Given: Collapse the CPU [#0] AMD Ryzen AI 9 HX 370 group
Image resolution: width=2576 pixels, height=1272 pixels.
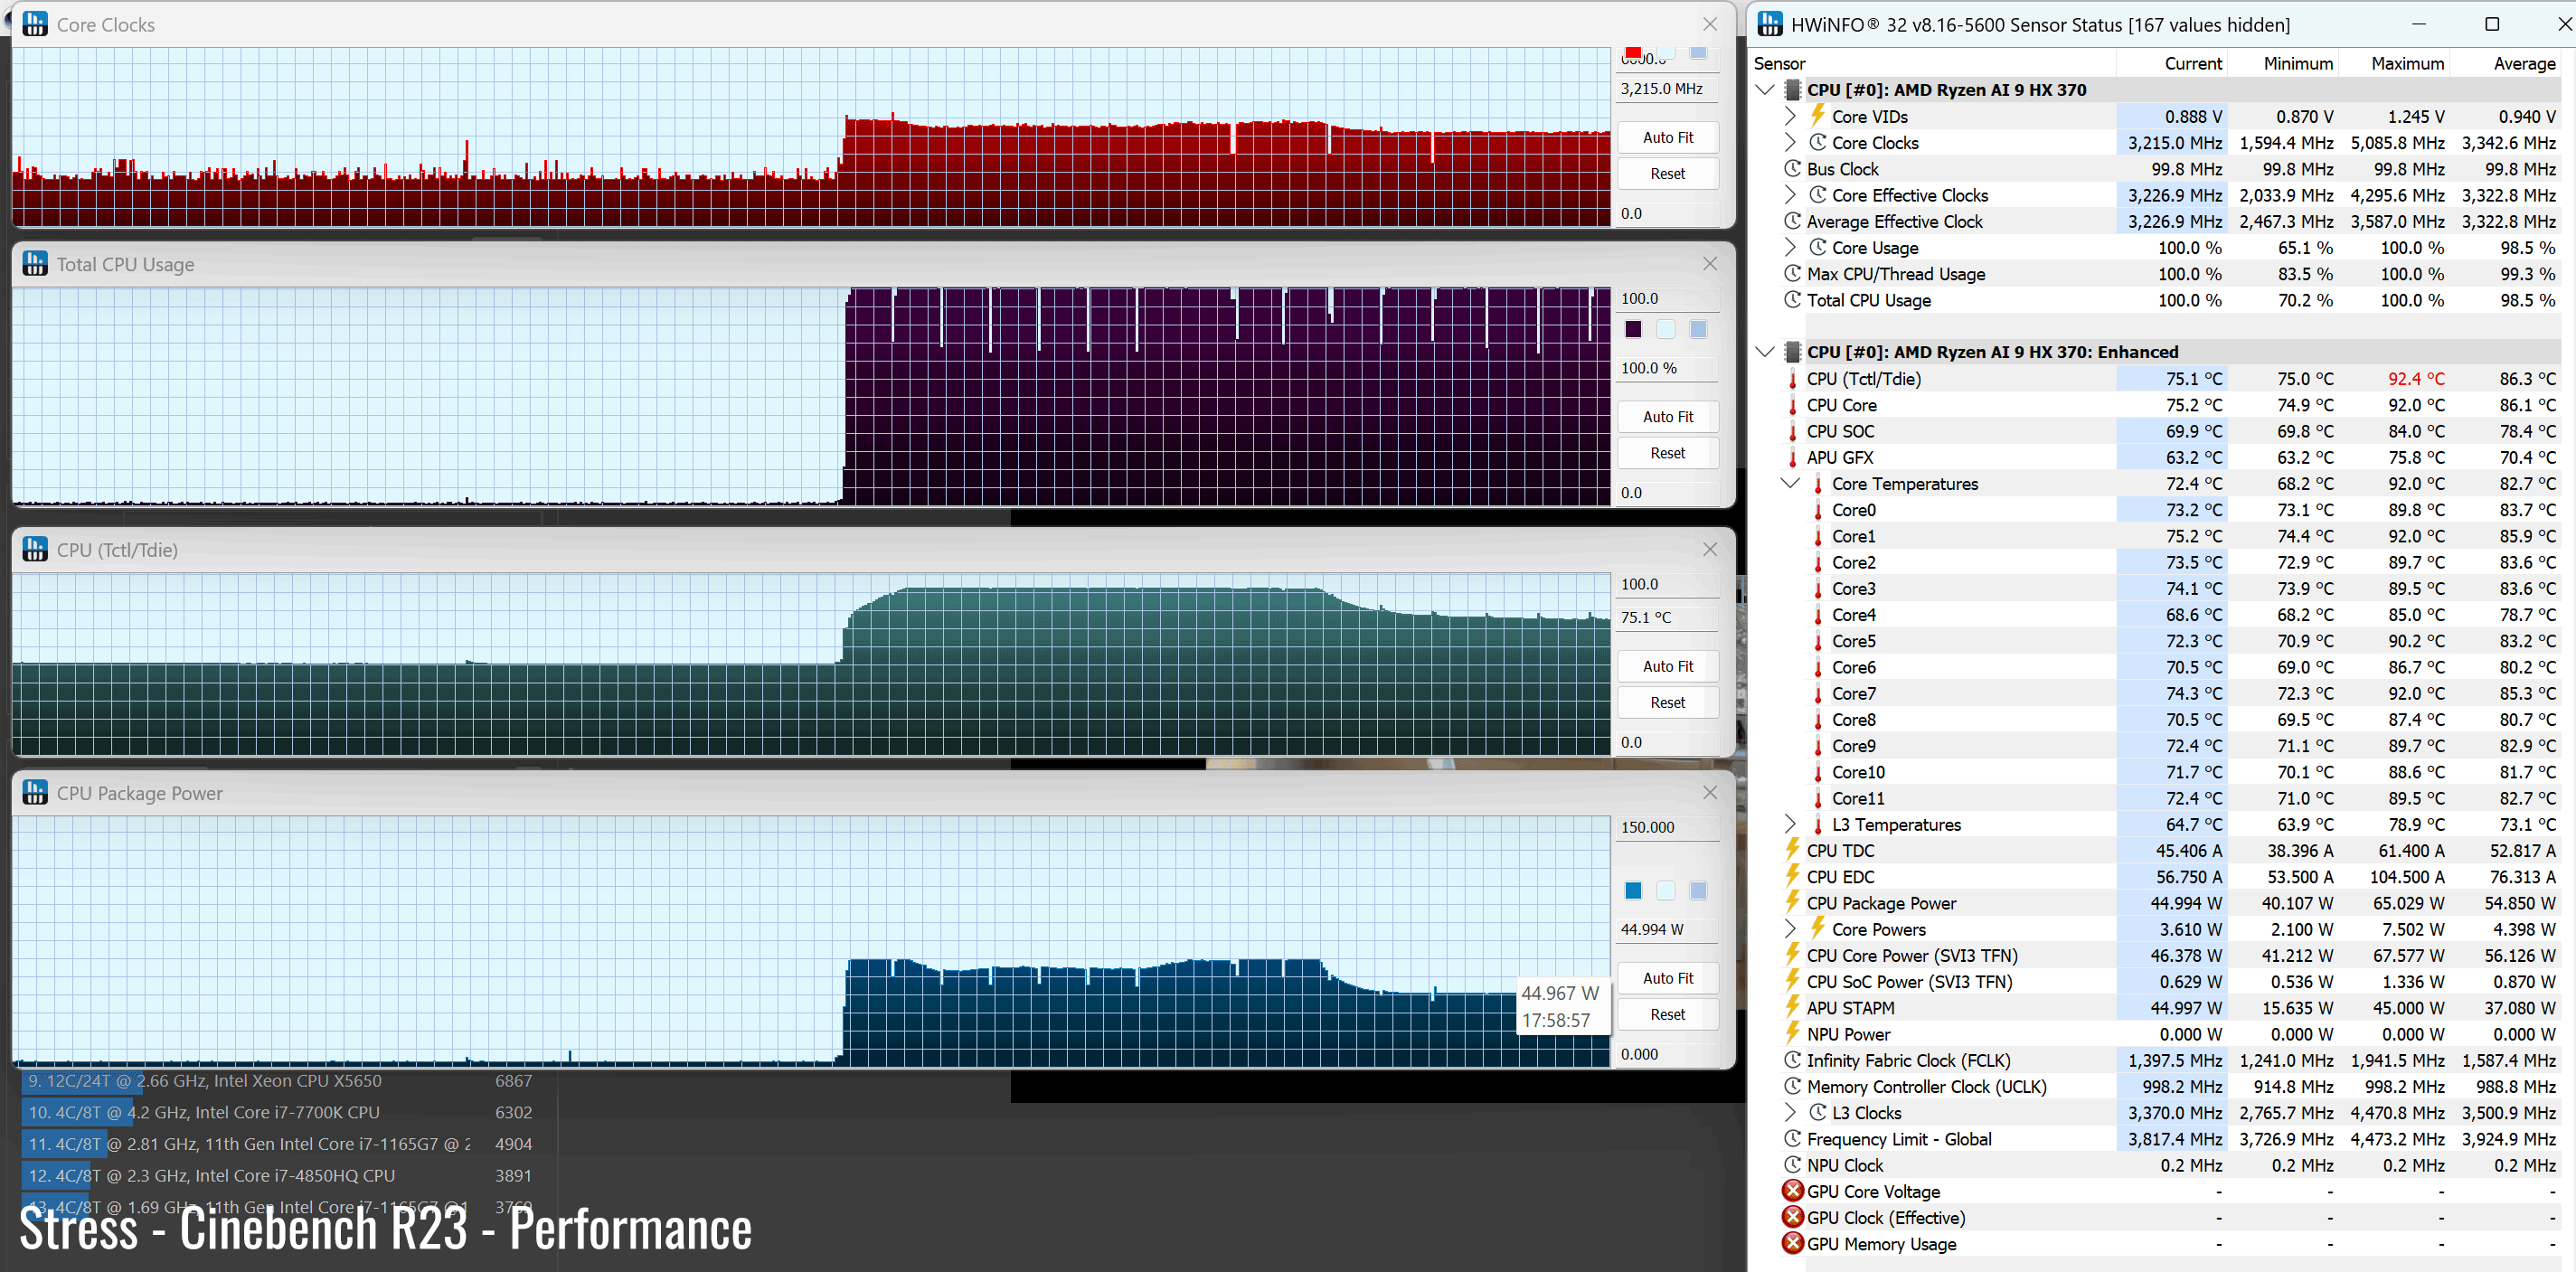Looking at the screenshot, I should [x=1765, y=90].
